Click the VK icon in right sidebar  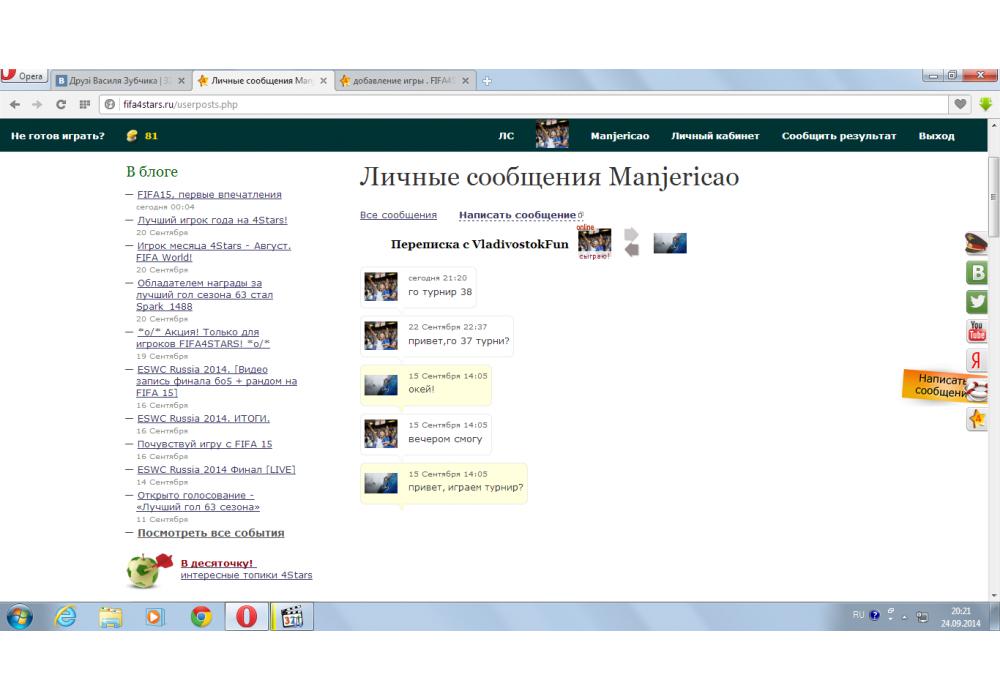pyautogui.click(x=977, y=273)
